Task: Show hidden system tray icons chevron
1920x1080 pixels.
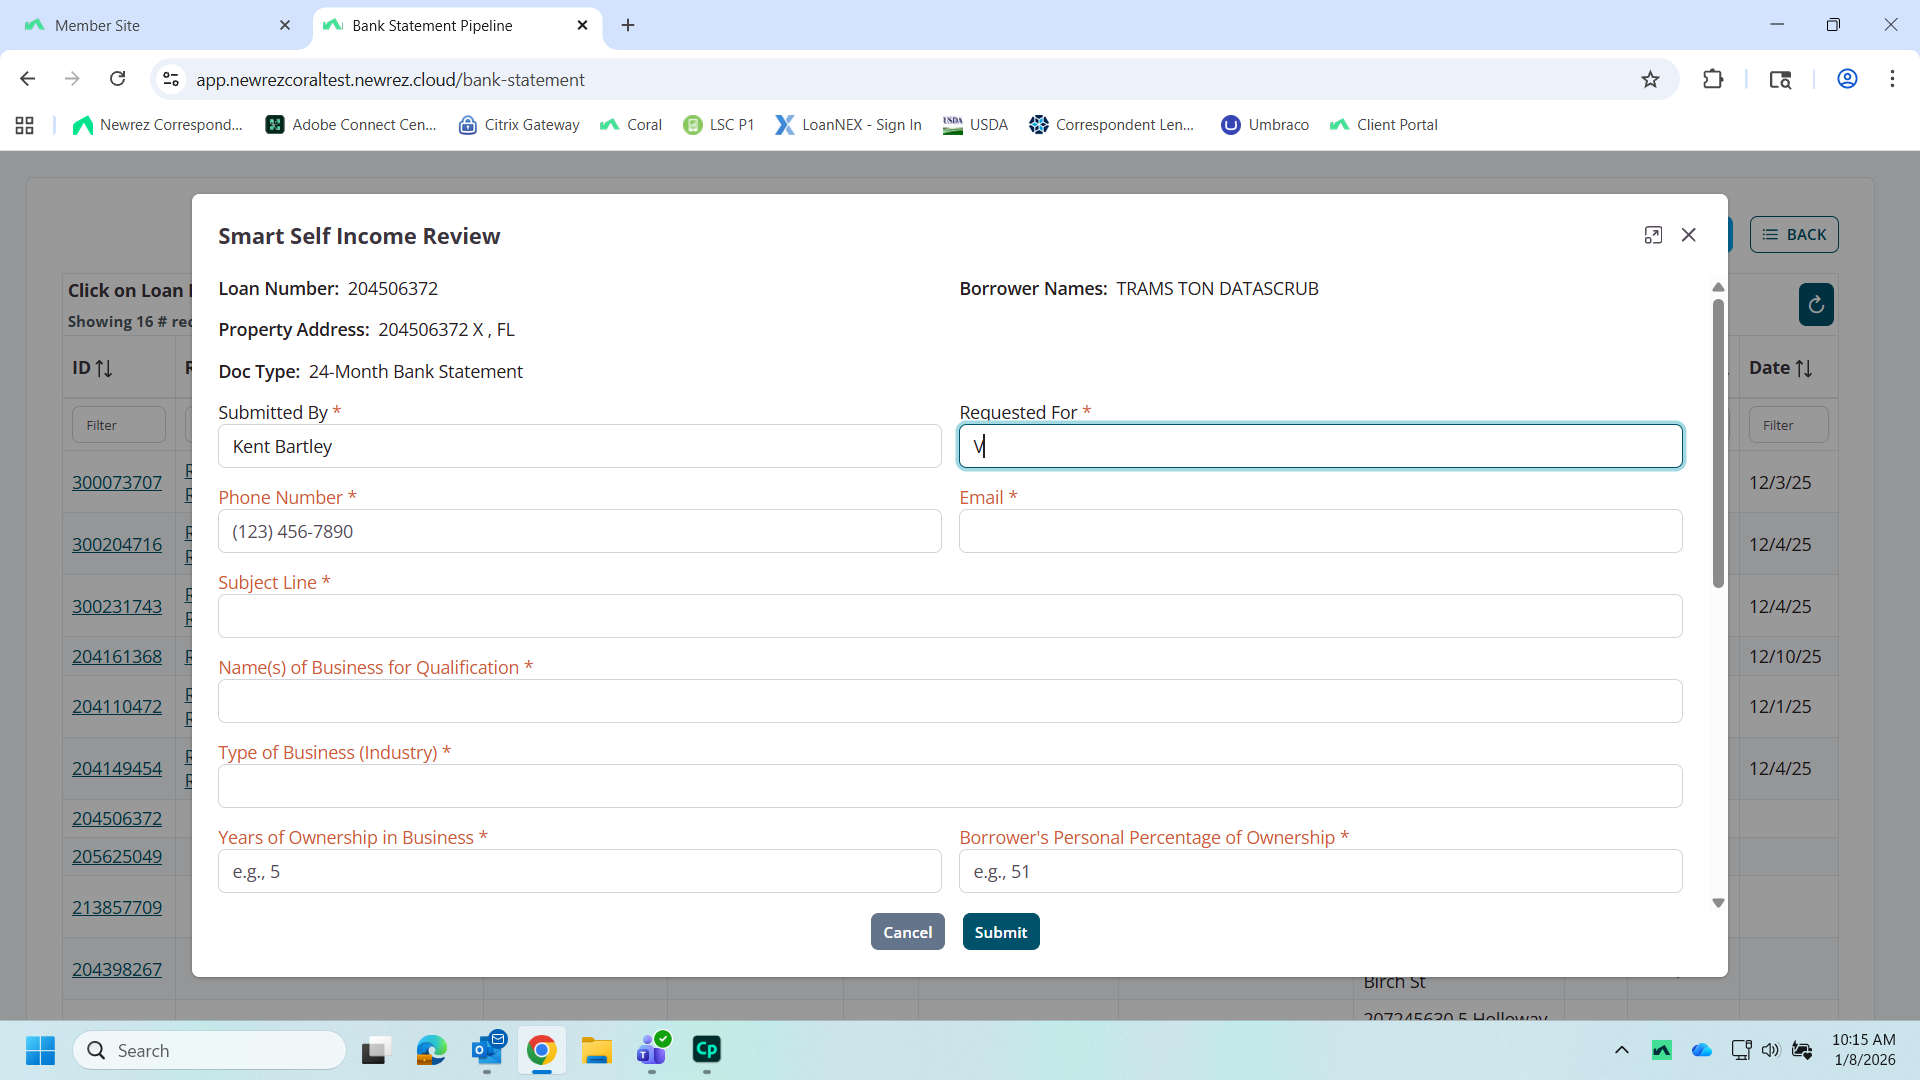Action: [x=1621, y=1050]
